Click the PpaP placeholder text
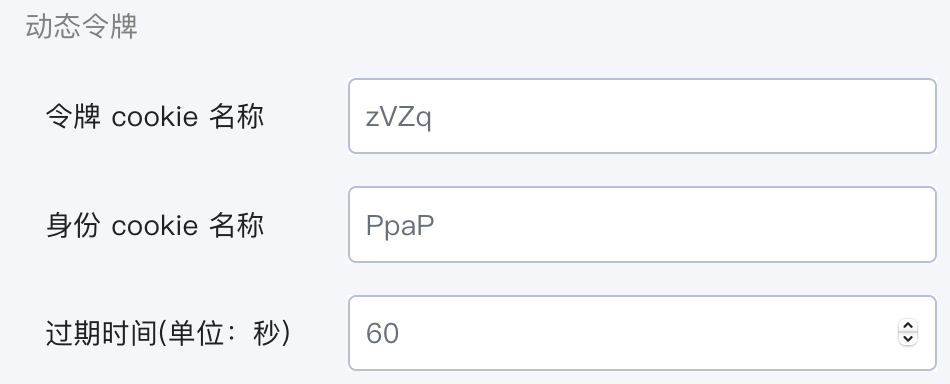Viewport: 950px width, 384px height. point(400,227)
